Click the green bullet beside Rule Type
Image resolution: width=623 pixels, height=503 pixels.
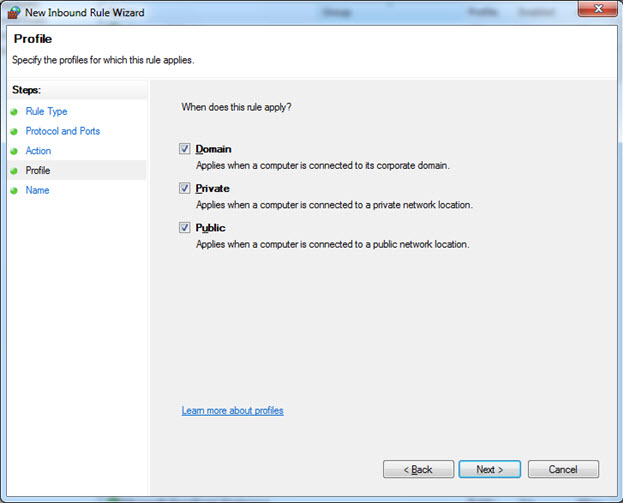14,112
